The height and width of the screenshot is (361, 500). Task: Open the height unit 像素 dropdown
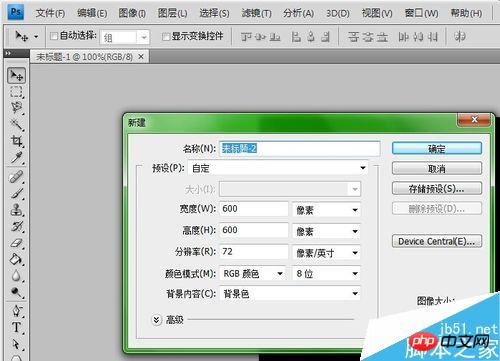[x=326, y=231]
